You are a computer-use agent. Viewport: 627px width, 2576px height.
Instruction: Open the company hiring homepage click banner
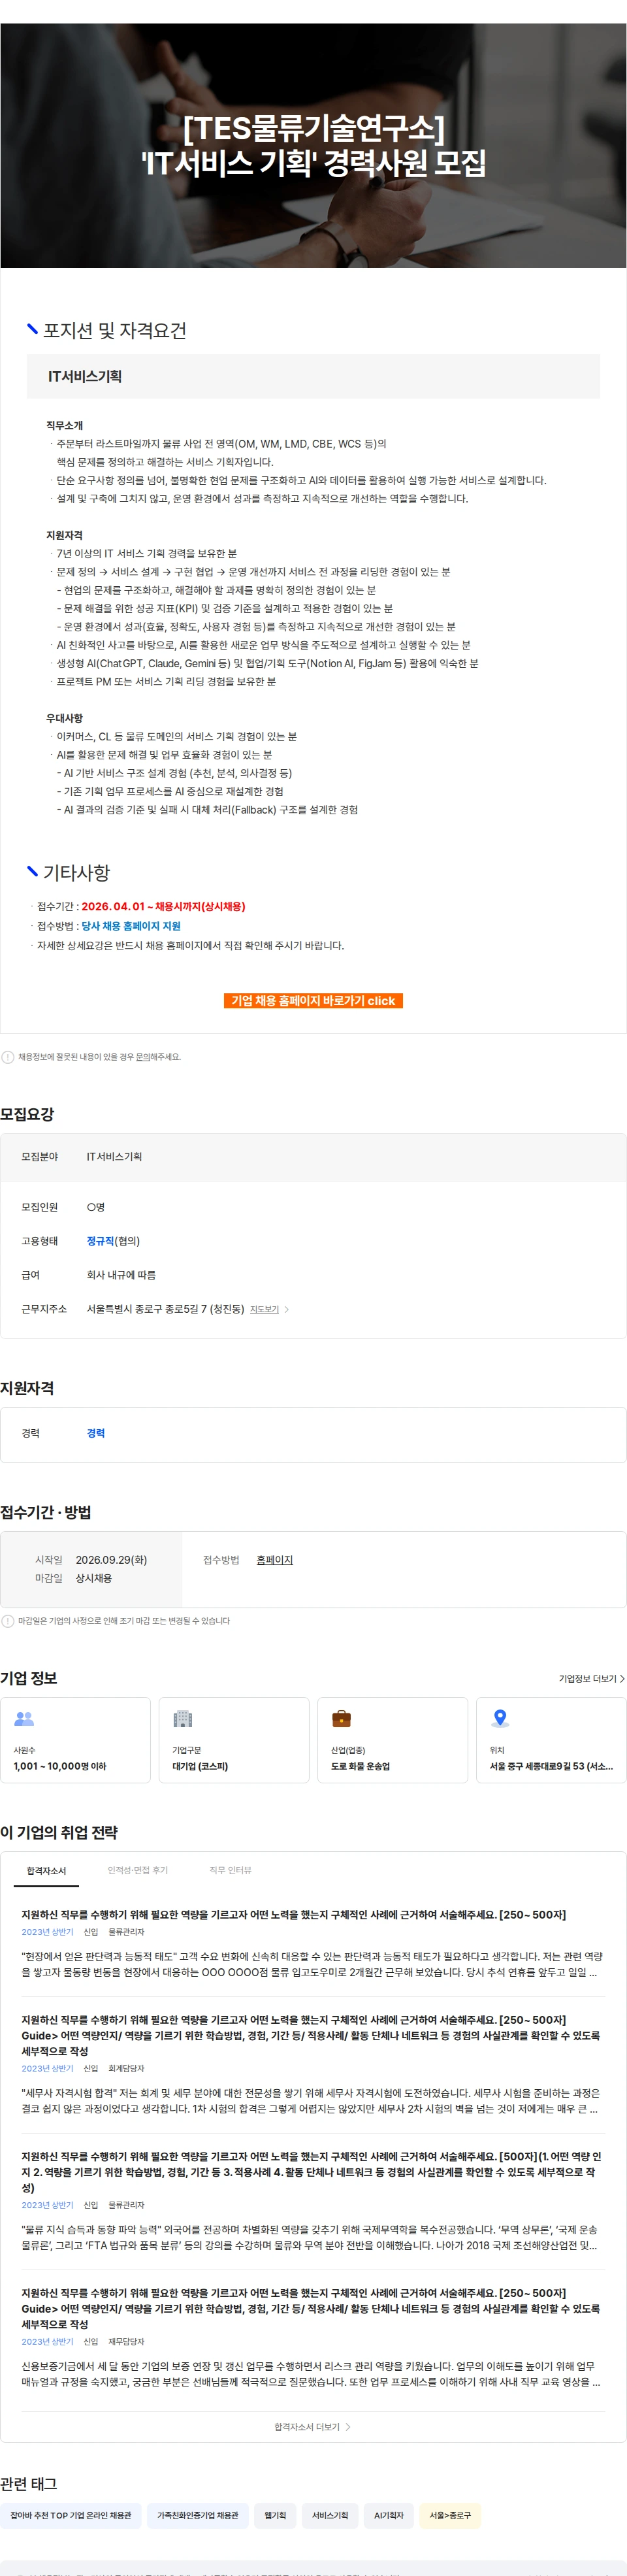click(313, 1000)
